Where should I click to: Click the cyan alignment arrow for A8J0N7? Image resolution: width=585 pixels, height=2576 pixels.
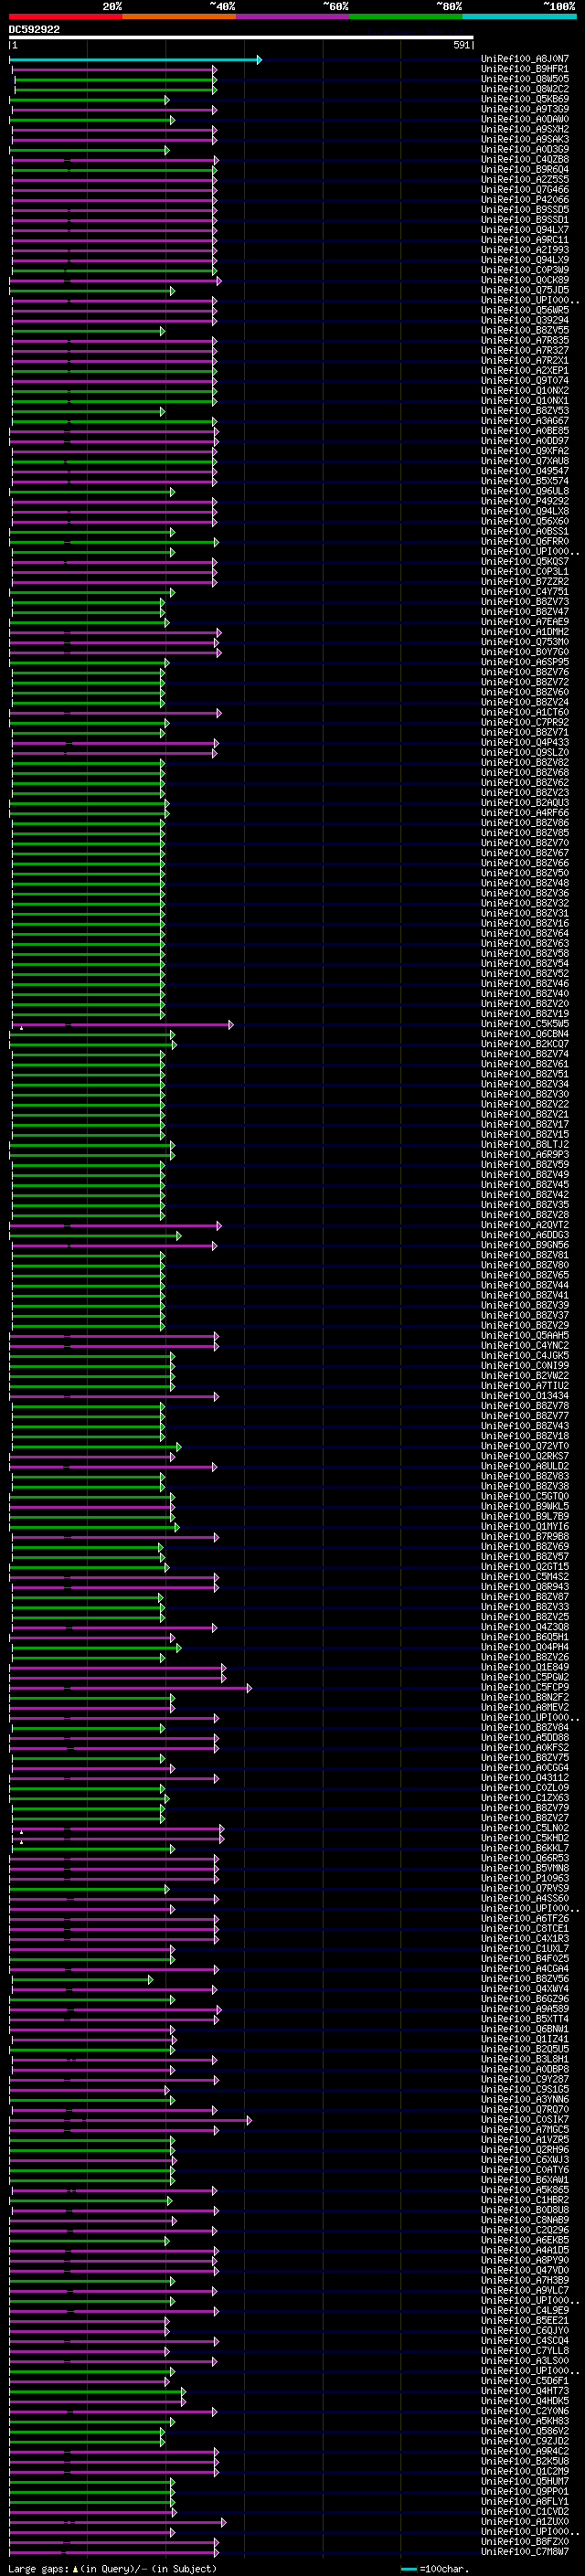pos(136,60)
